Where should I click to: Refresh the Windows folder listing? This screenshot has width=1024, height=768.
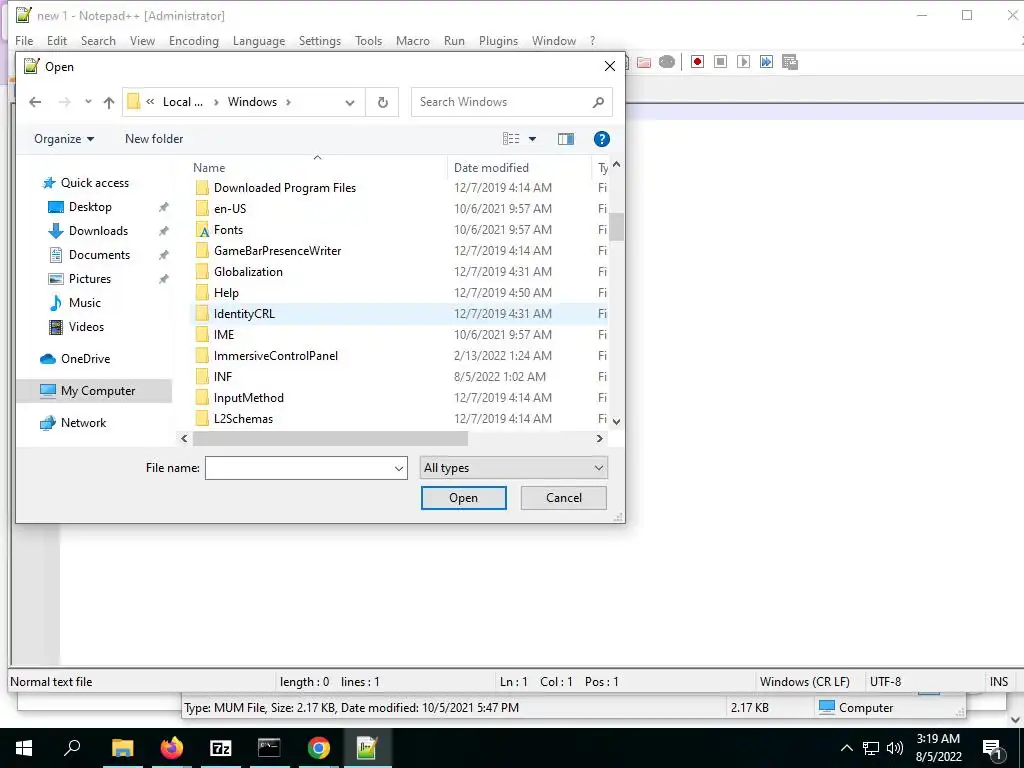tap(383, 102)
